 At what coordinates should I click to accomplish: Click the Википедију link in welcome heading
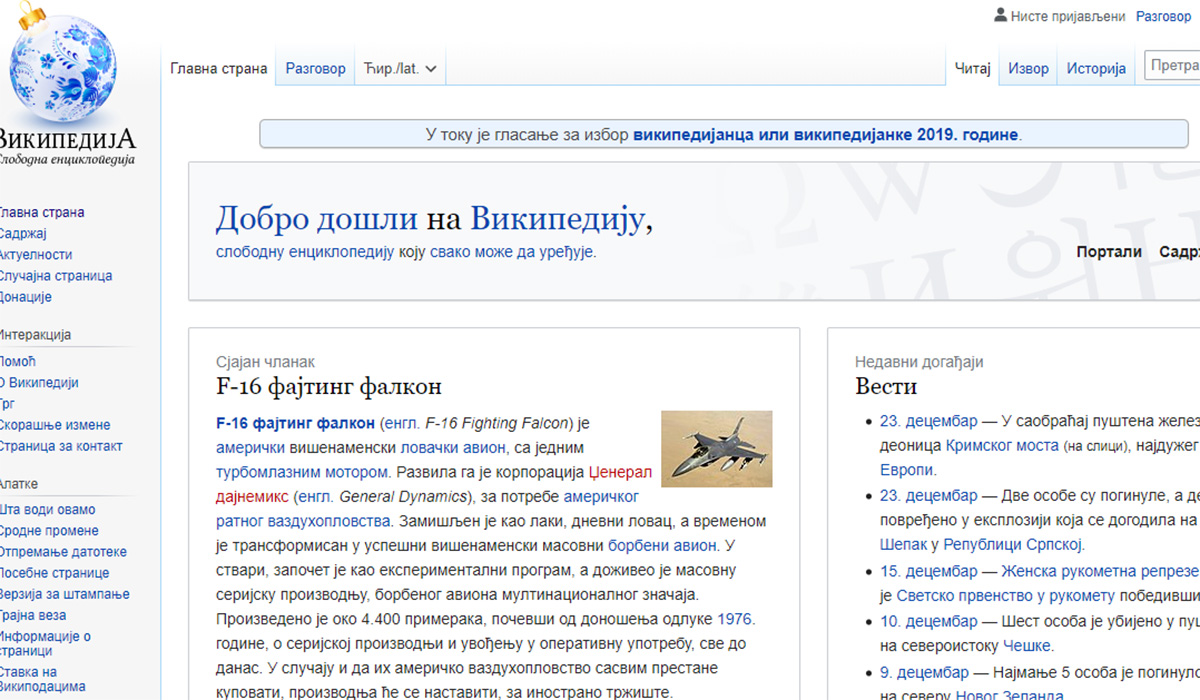click(558, 219)
